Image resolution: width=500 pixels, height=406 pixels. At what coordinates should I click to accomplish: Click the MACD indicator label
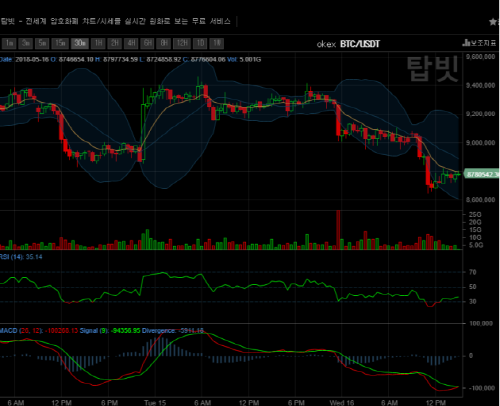tap(39, 331)
